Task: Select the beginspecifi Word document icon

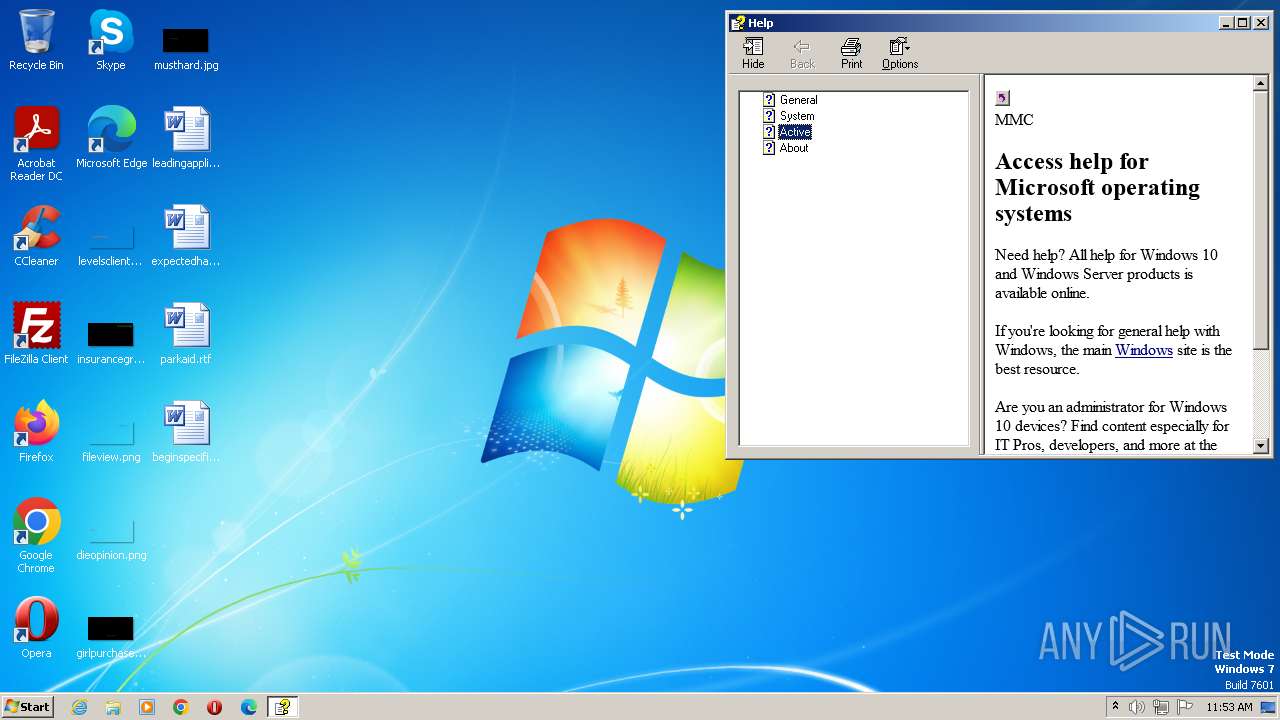Action: [186, 432]
